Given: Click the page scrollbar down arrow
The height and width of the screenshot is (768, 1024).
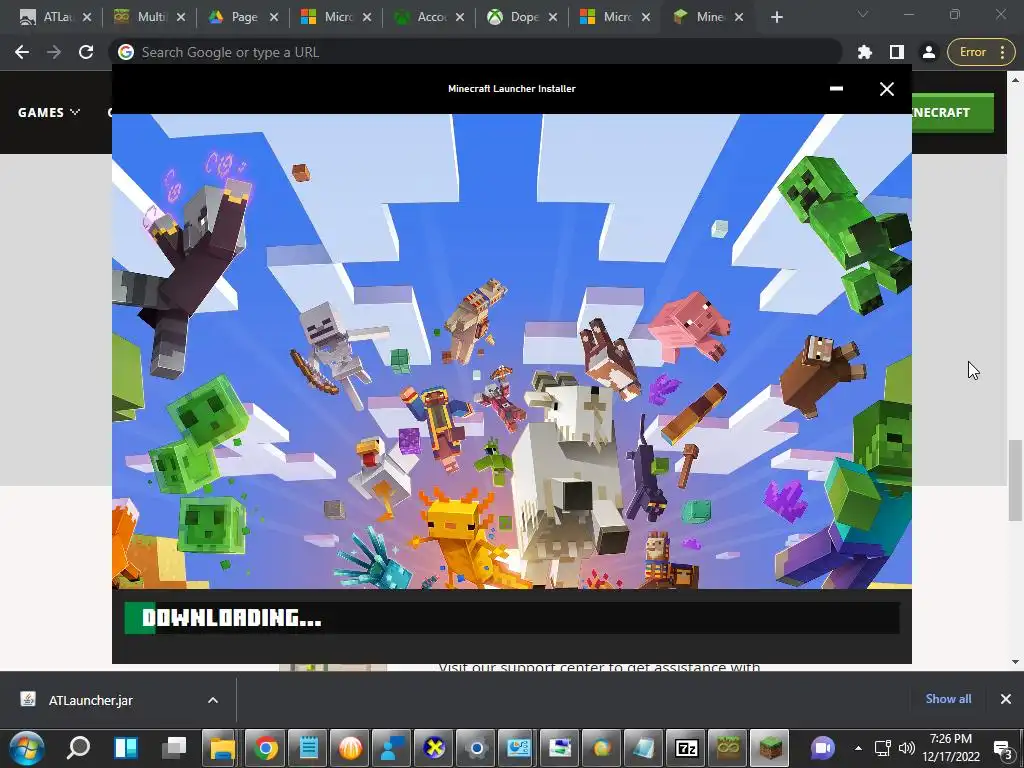Looking at the screenshot, I should pos(1015,662).
